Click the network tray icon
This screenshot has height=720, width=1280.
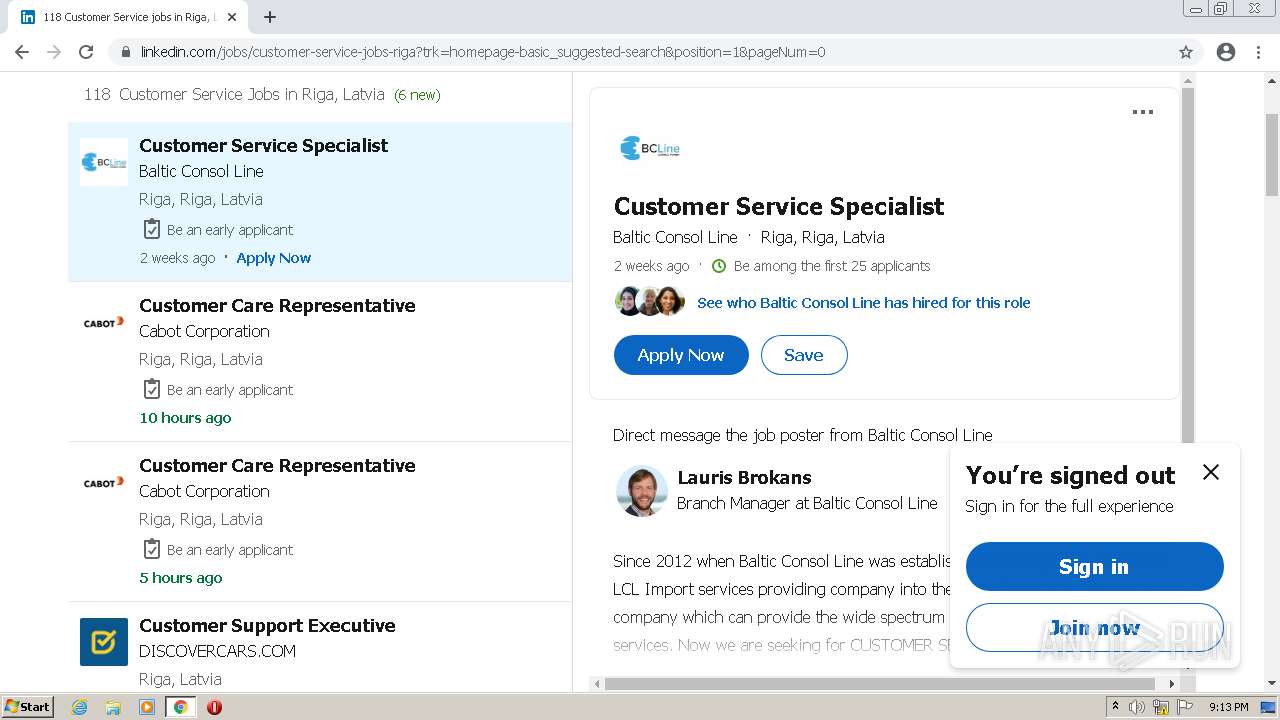[x=1161, y=707]
